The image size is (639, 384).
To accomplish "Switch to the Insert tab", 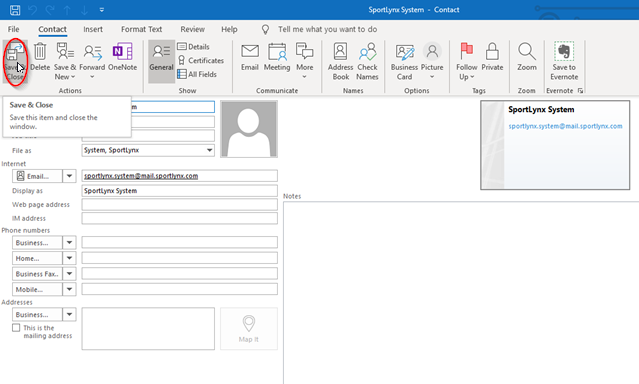I will (93, 29).
